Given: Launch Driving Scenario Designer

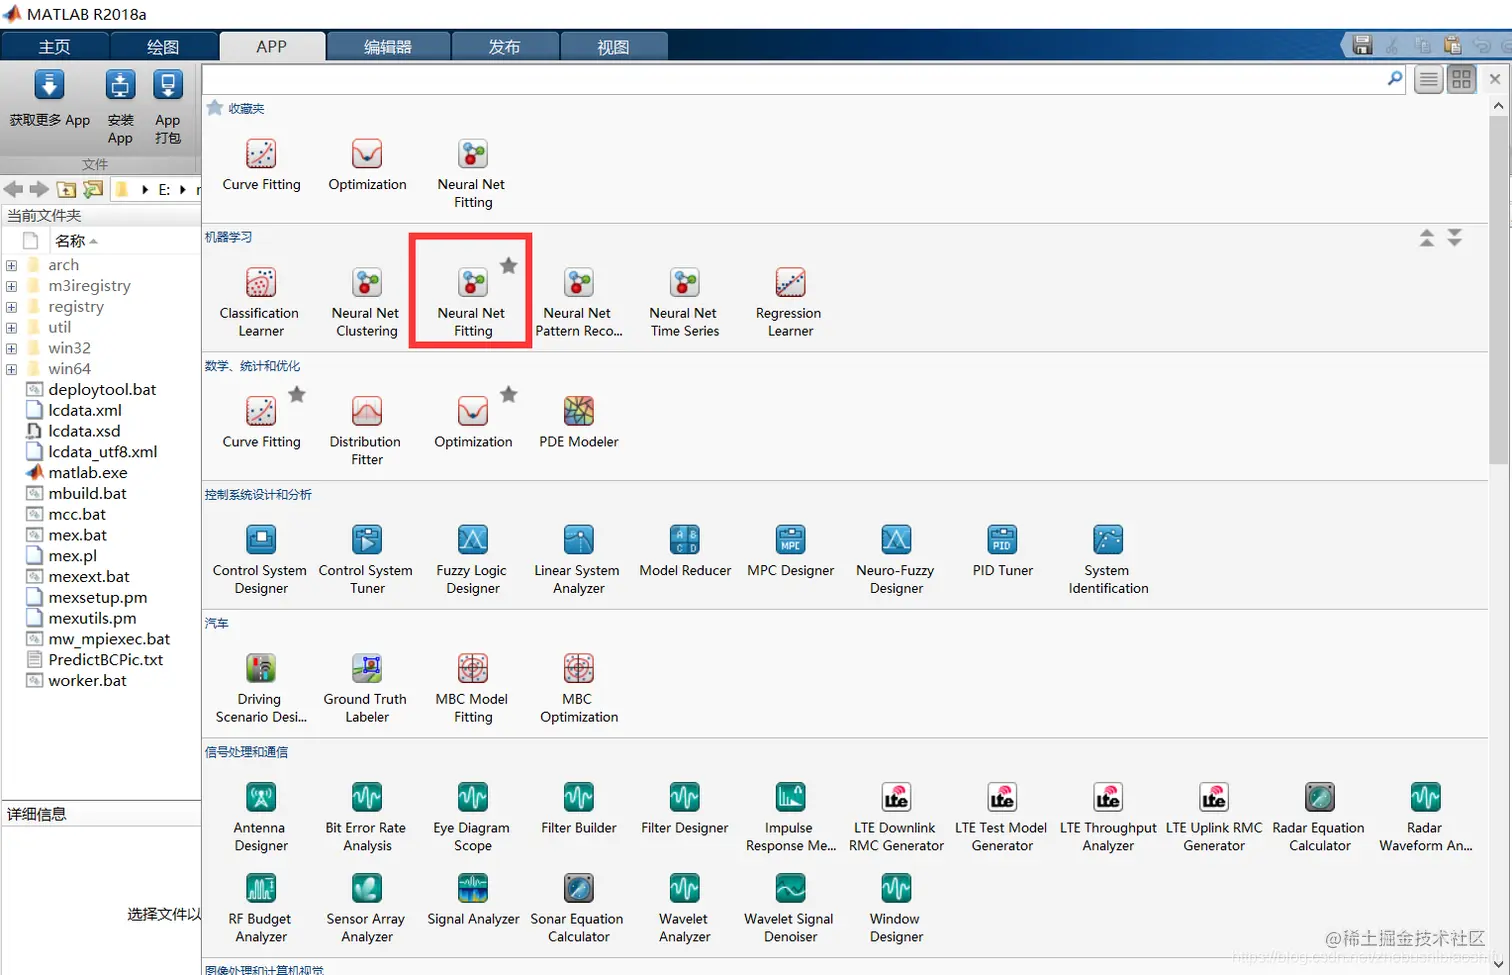Looking at the screenshot, I should coord(260,688).
